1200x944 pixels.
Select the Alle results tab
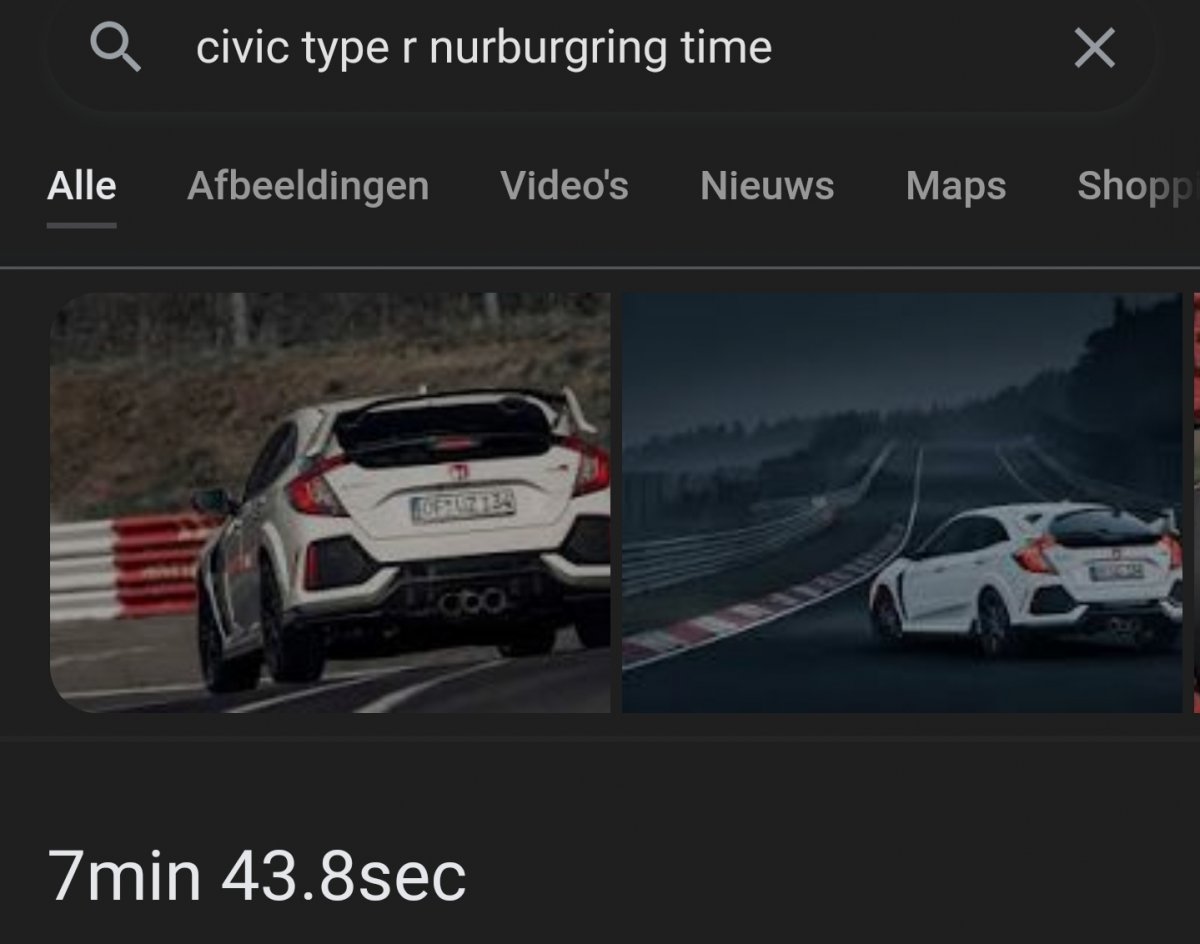[82, 186]
